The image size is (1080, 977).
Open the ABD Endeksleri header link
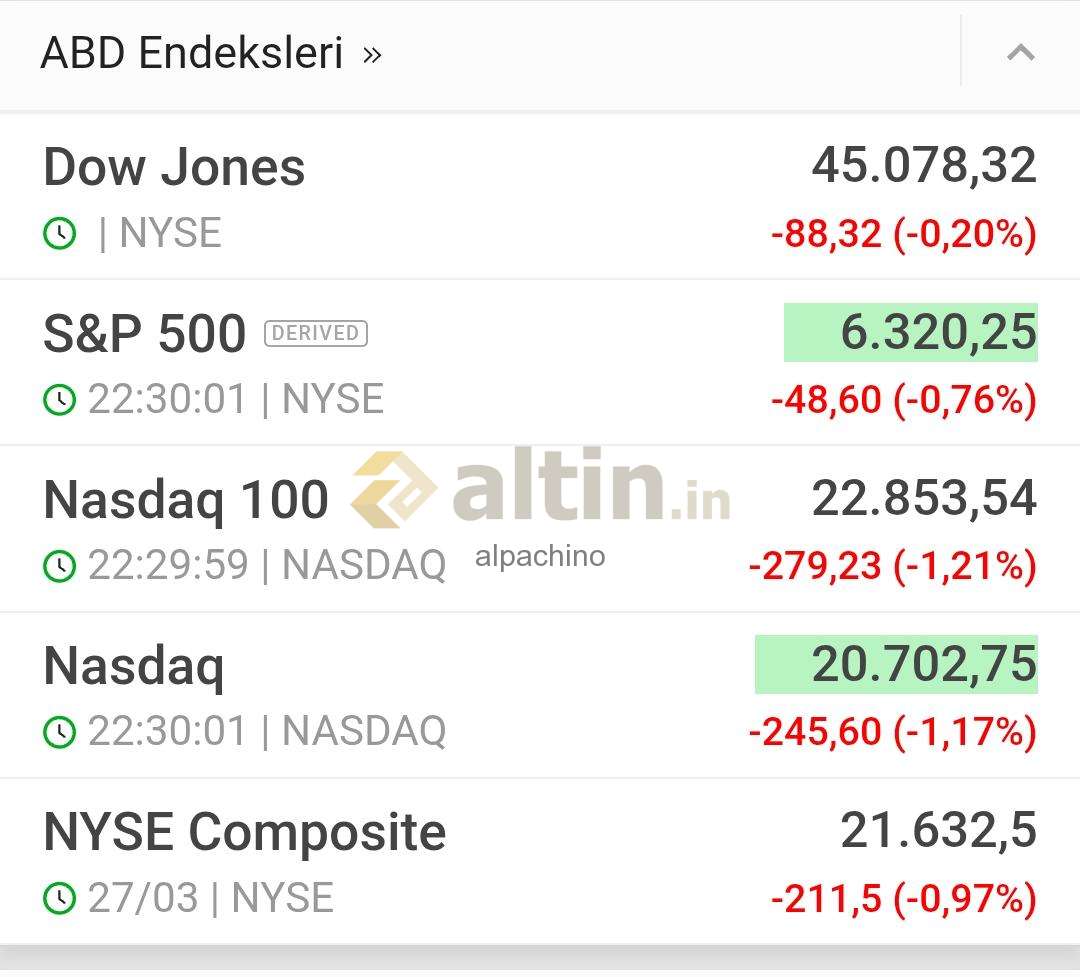tap(191, 53)
